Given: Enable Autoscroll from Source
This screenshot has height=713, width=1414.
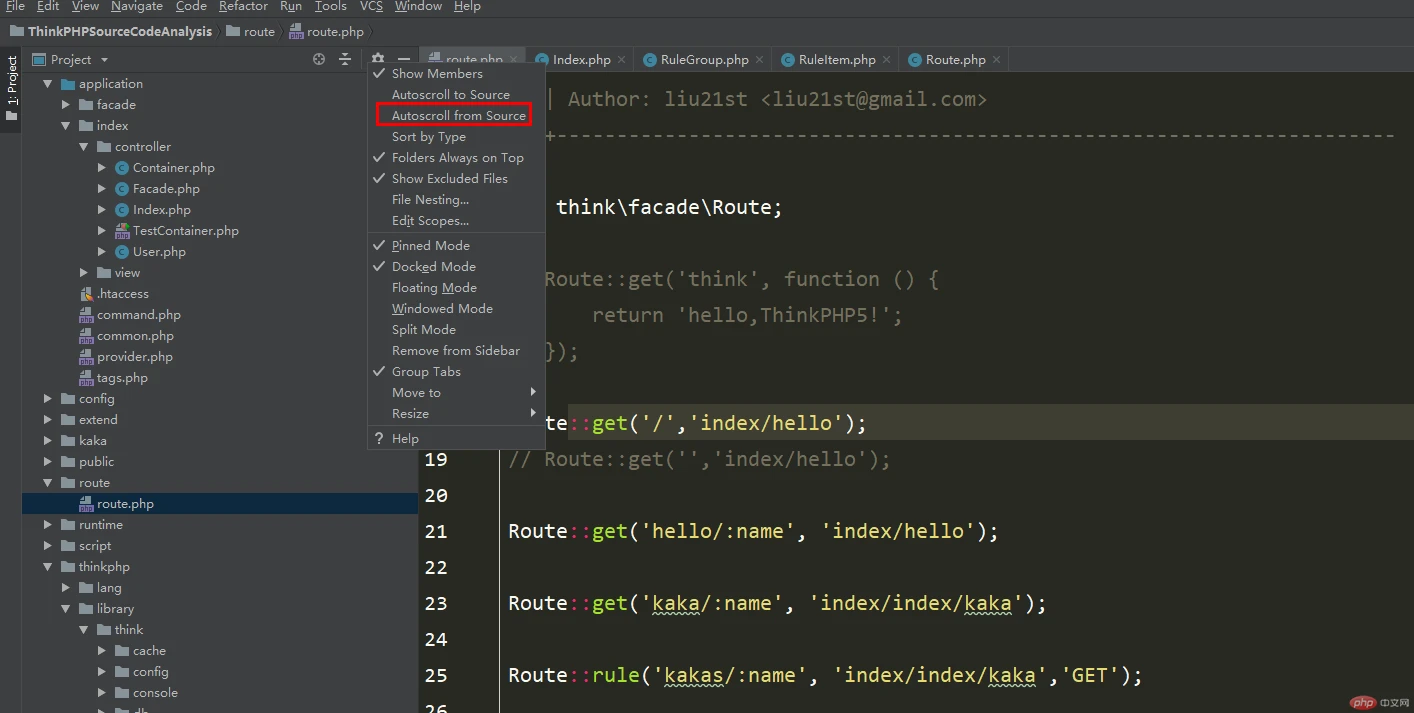Looking at the screenshot, I should coord(458,116).
